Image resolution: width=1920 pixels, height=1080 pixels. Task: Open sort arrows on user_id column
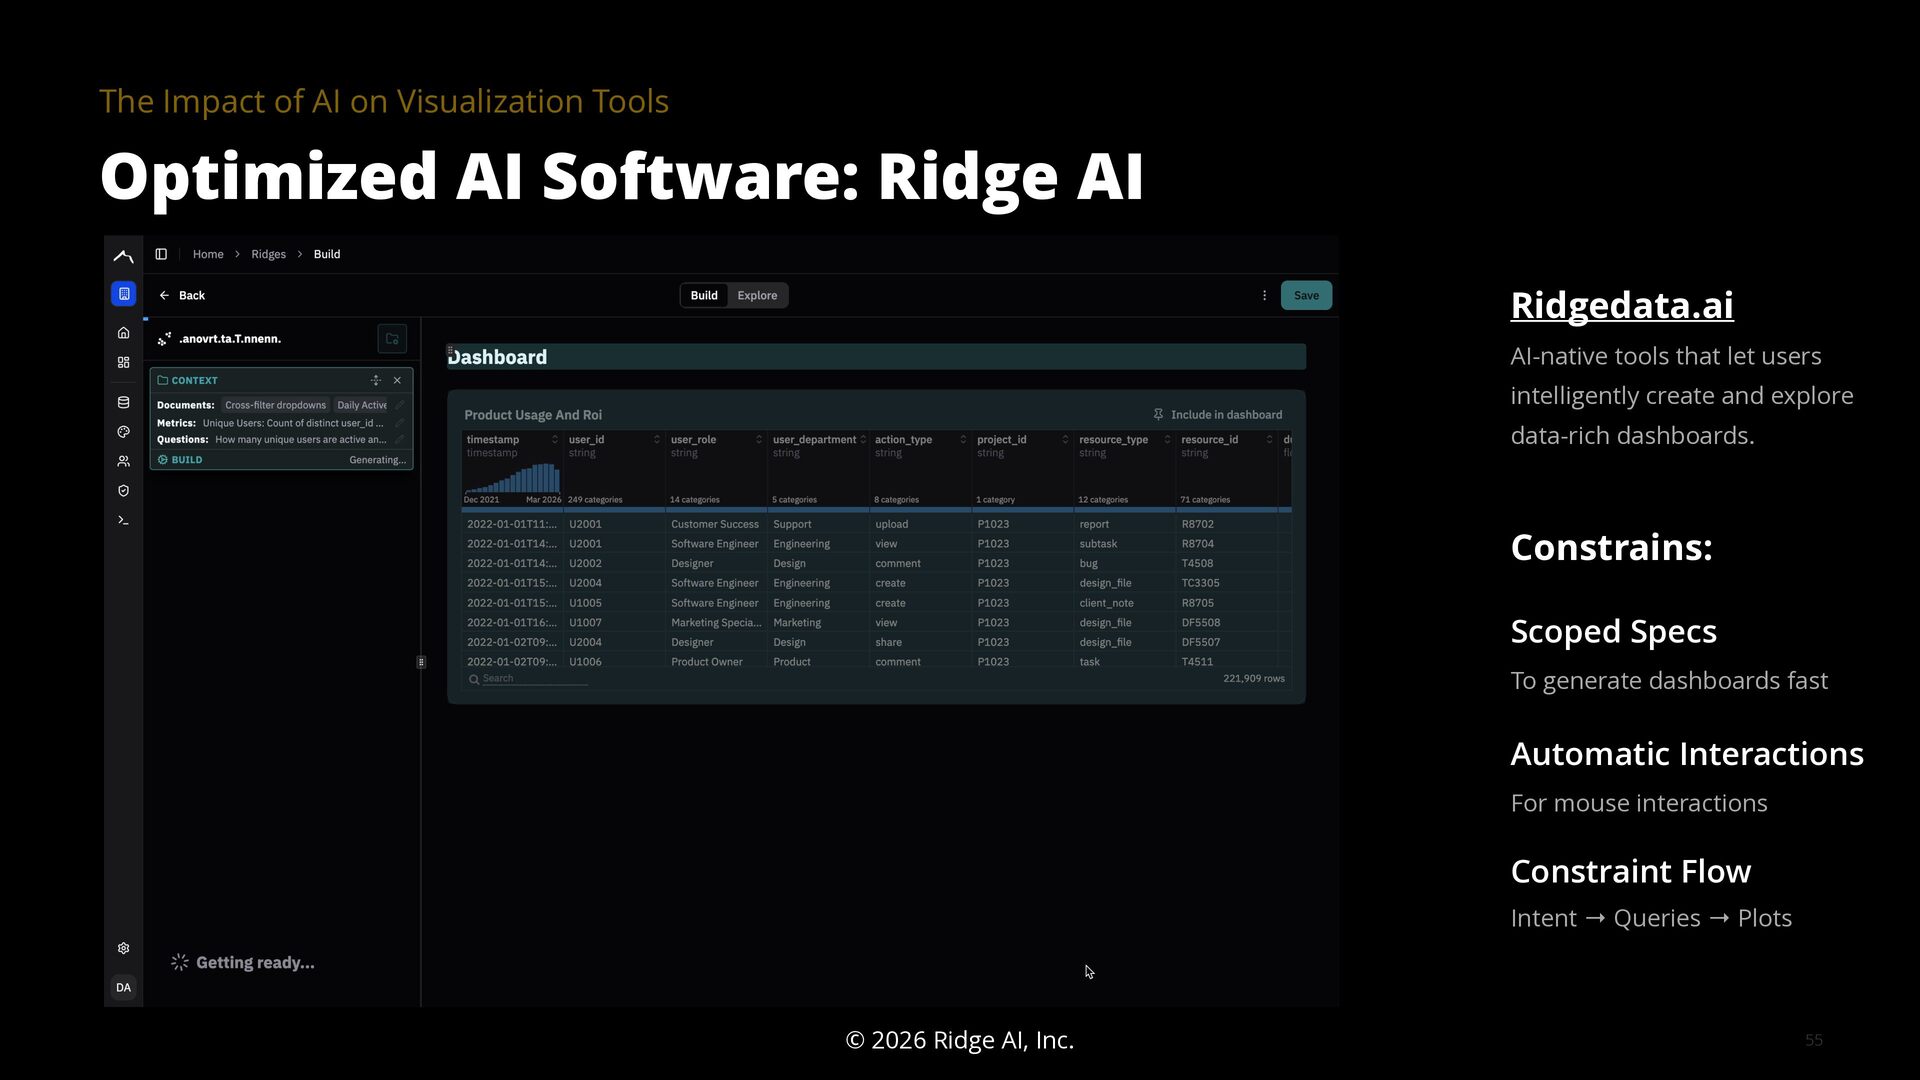click(x=657, y=440)
